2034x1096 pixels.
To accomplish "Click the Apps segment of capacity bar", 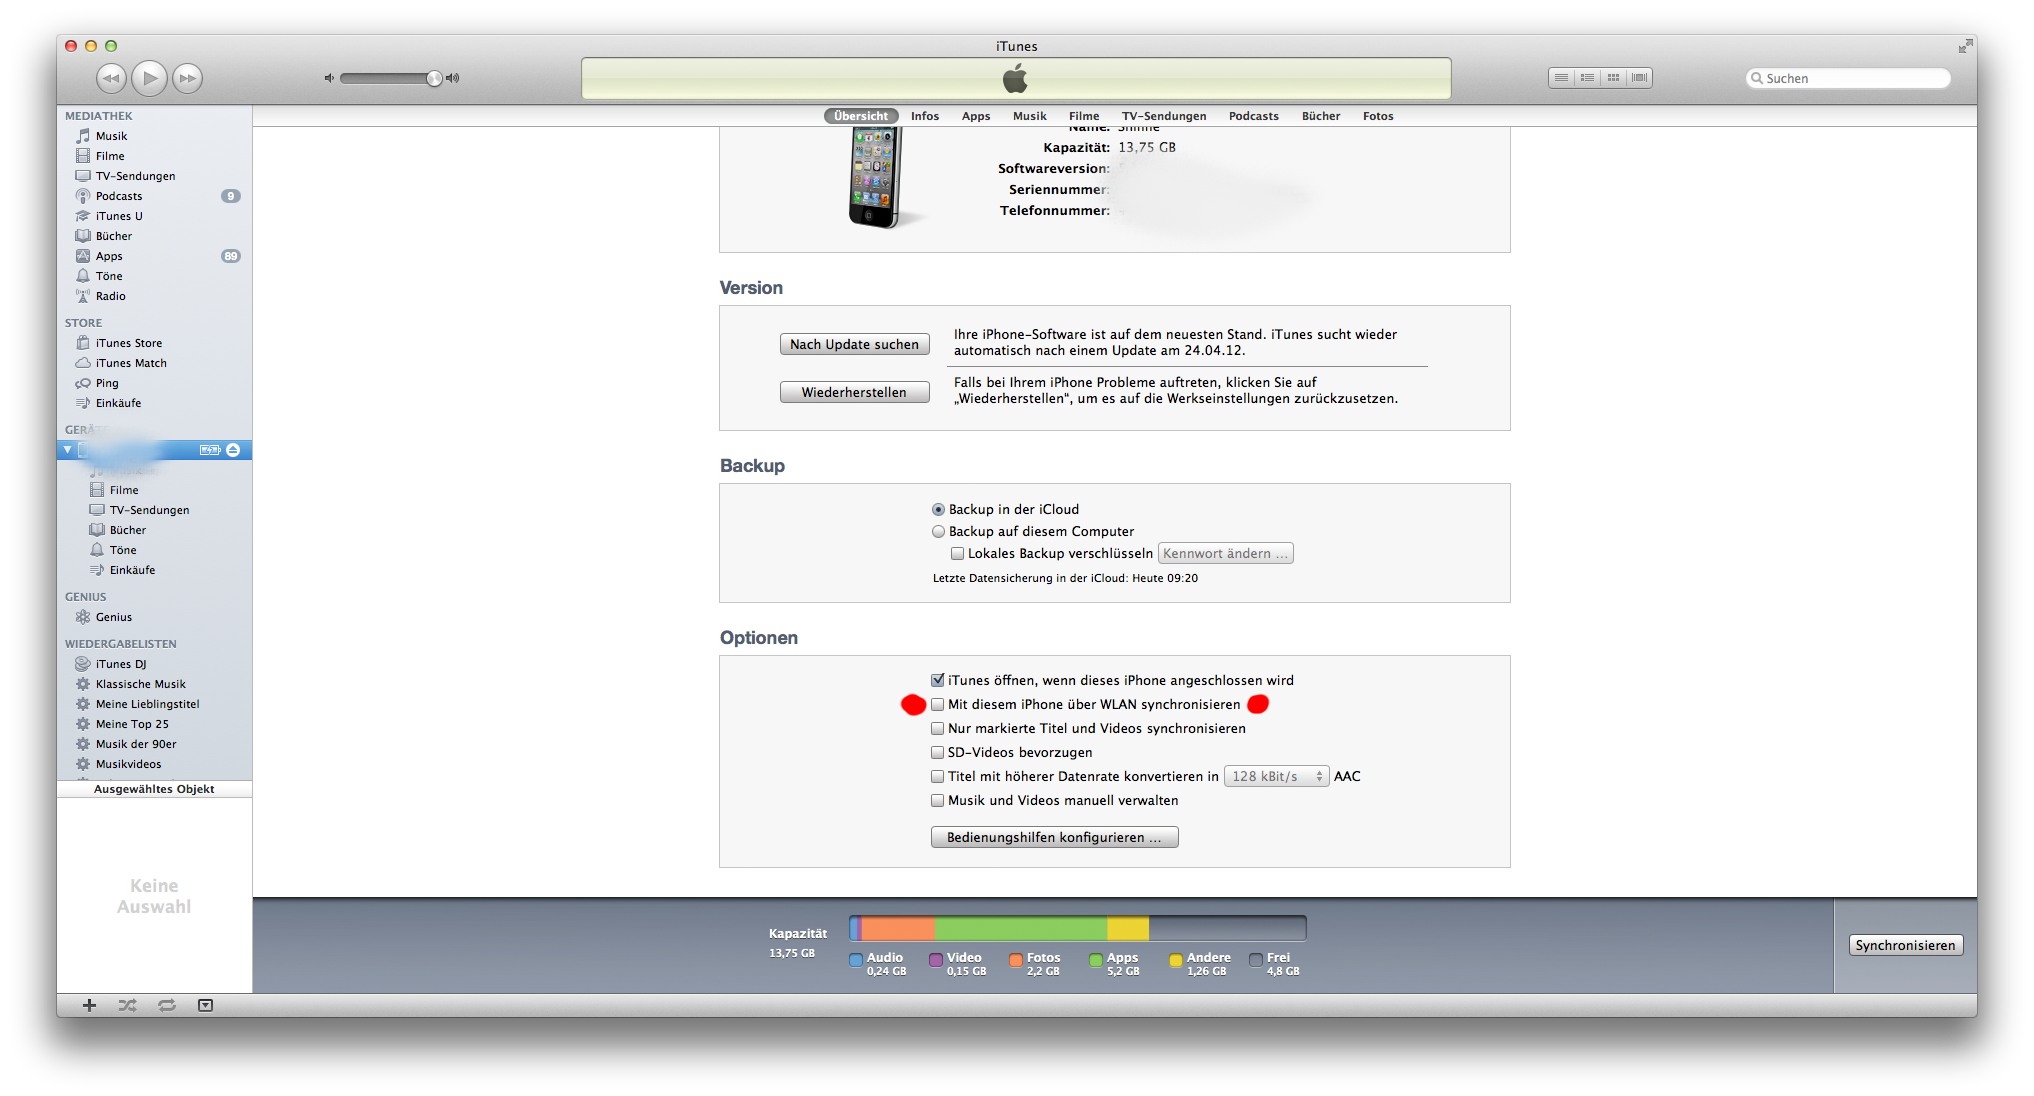I will click(x=1021, y=929).
